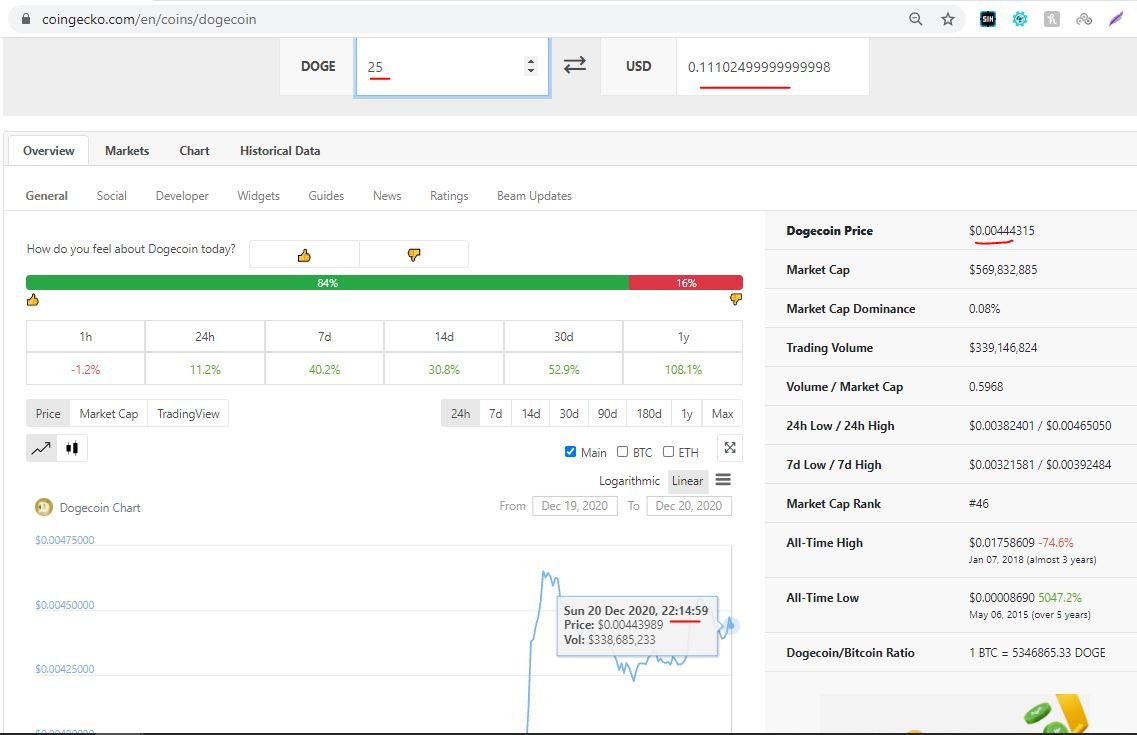Enable the BTC comparison checkbox

[x=622, y=452]
